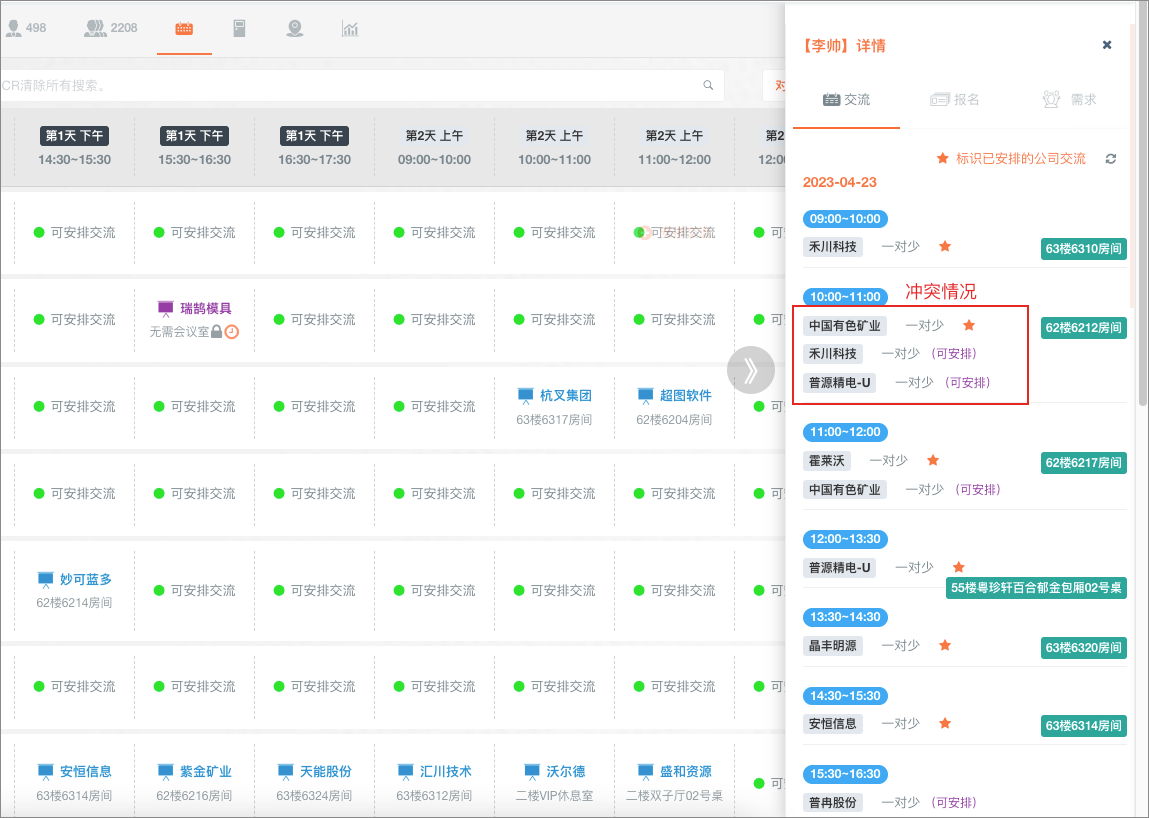Click 可安排 beside 中国有色矿业 at 11:00~12:00
This screenshot has height=818, width=1149.
click(x=978, y=489)
